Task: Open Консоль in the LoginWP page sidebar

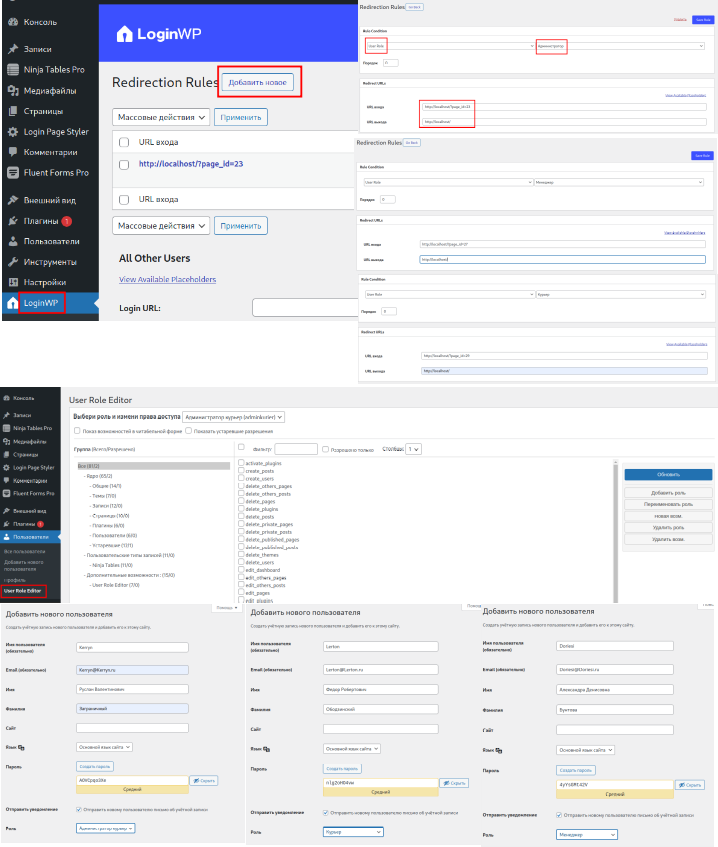Action: (x=40, y=22)
